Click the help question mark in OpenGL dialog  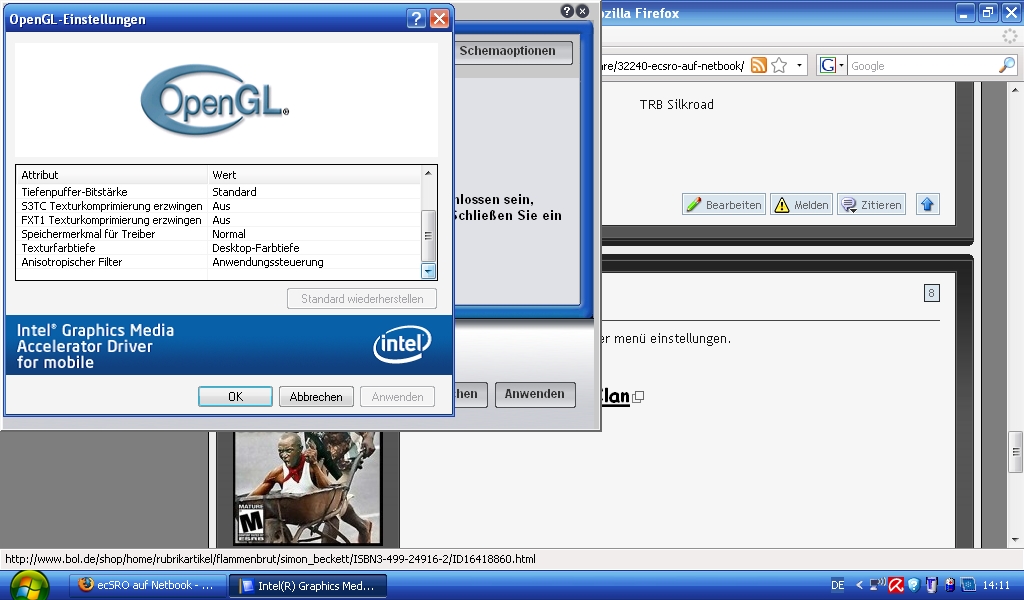(x=416, y=19)
